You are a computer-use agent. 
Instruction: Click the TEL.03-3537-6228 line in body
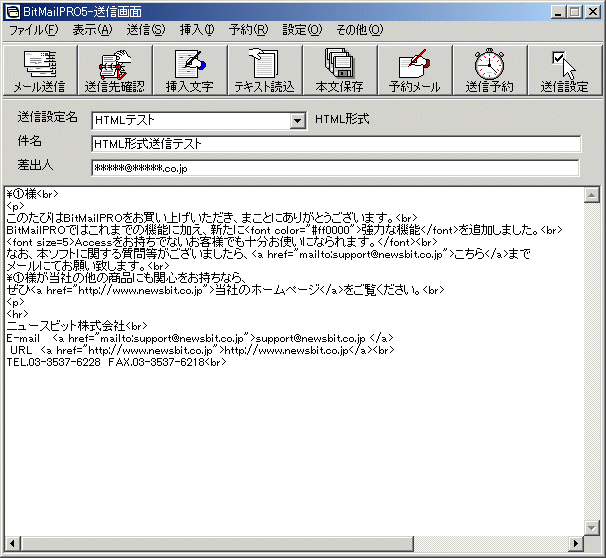(x=116, y=362)
